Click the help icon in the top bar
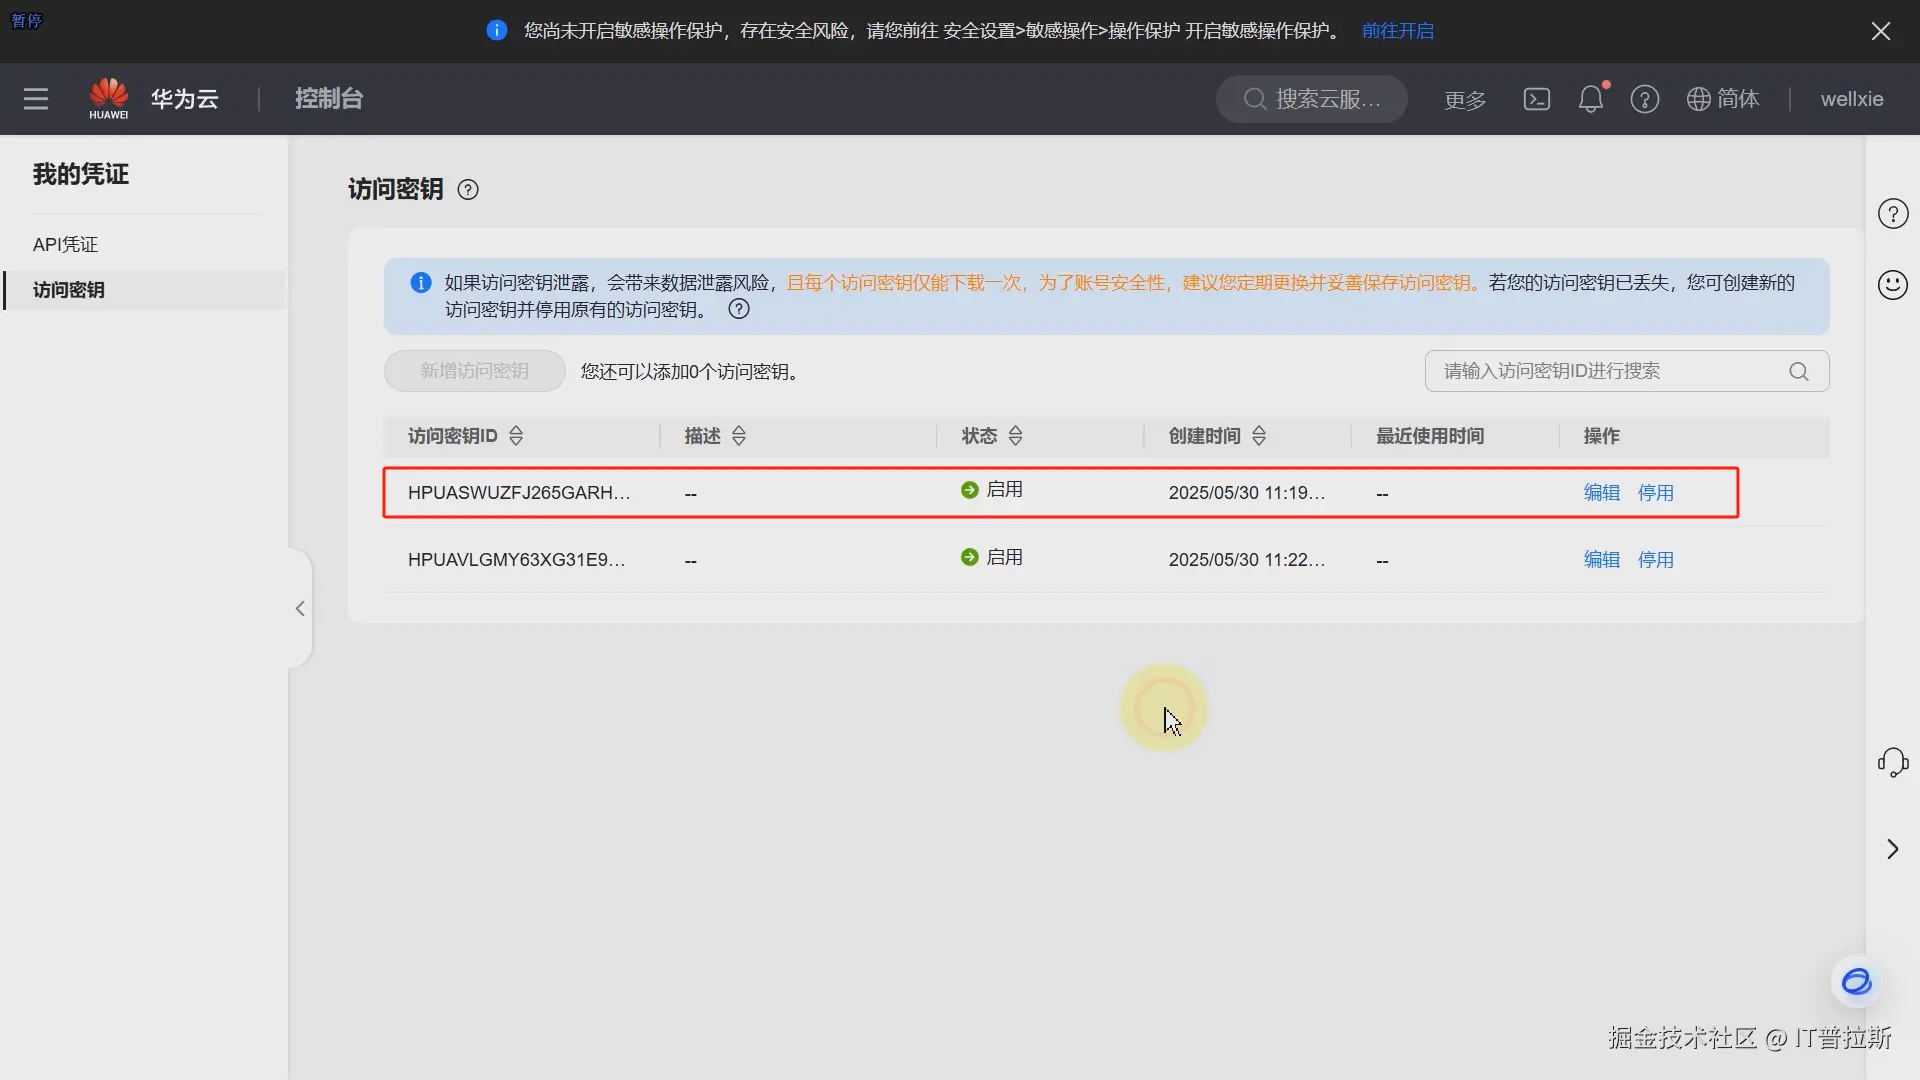1920x1080 pixels. tap(1644, 99)
